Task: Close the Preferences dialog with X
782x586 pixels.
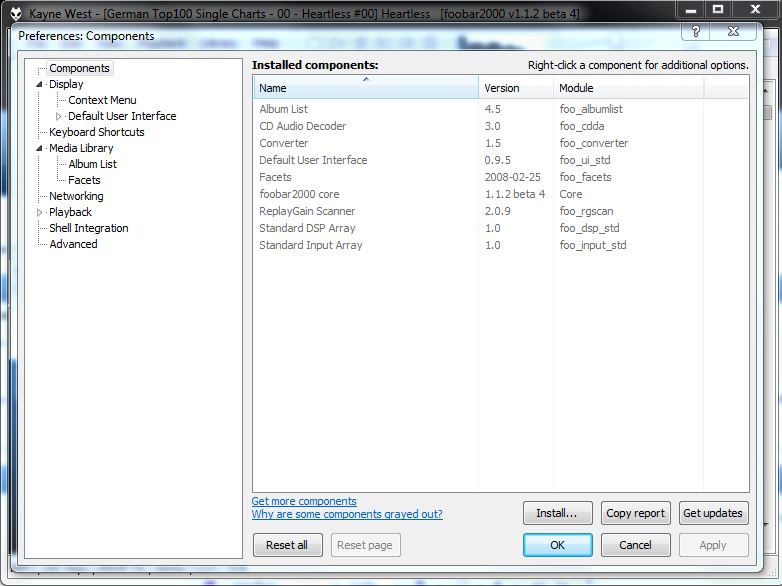Action: (733, 31)
